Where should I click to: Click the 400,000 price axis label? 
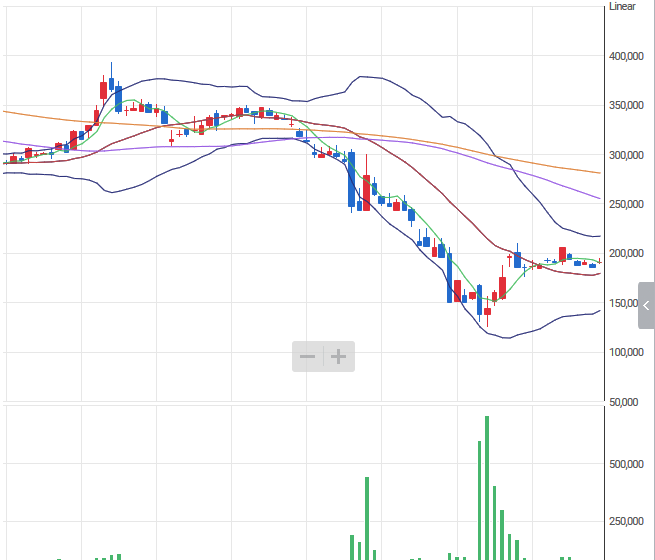pos(626,56)
